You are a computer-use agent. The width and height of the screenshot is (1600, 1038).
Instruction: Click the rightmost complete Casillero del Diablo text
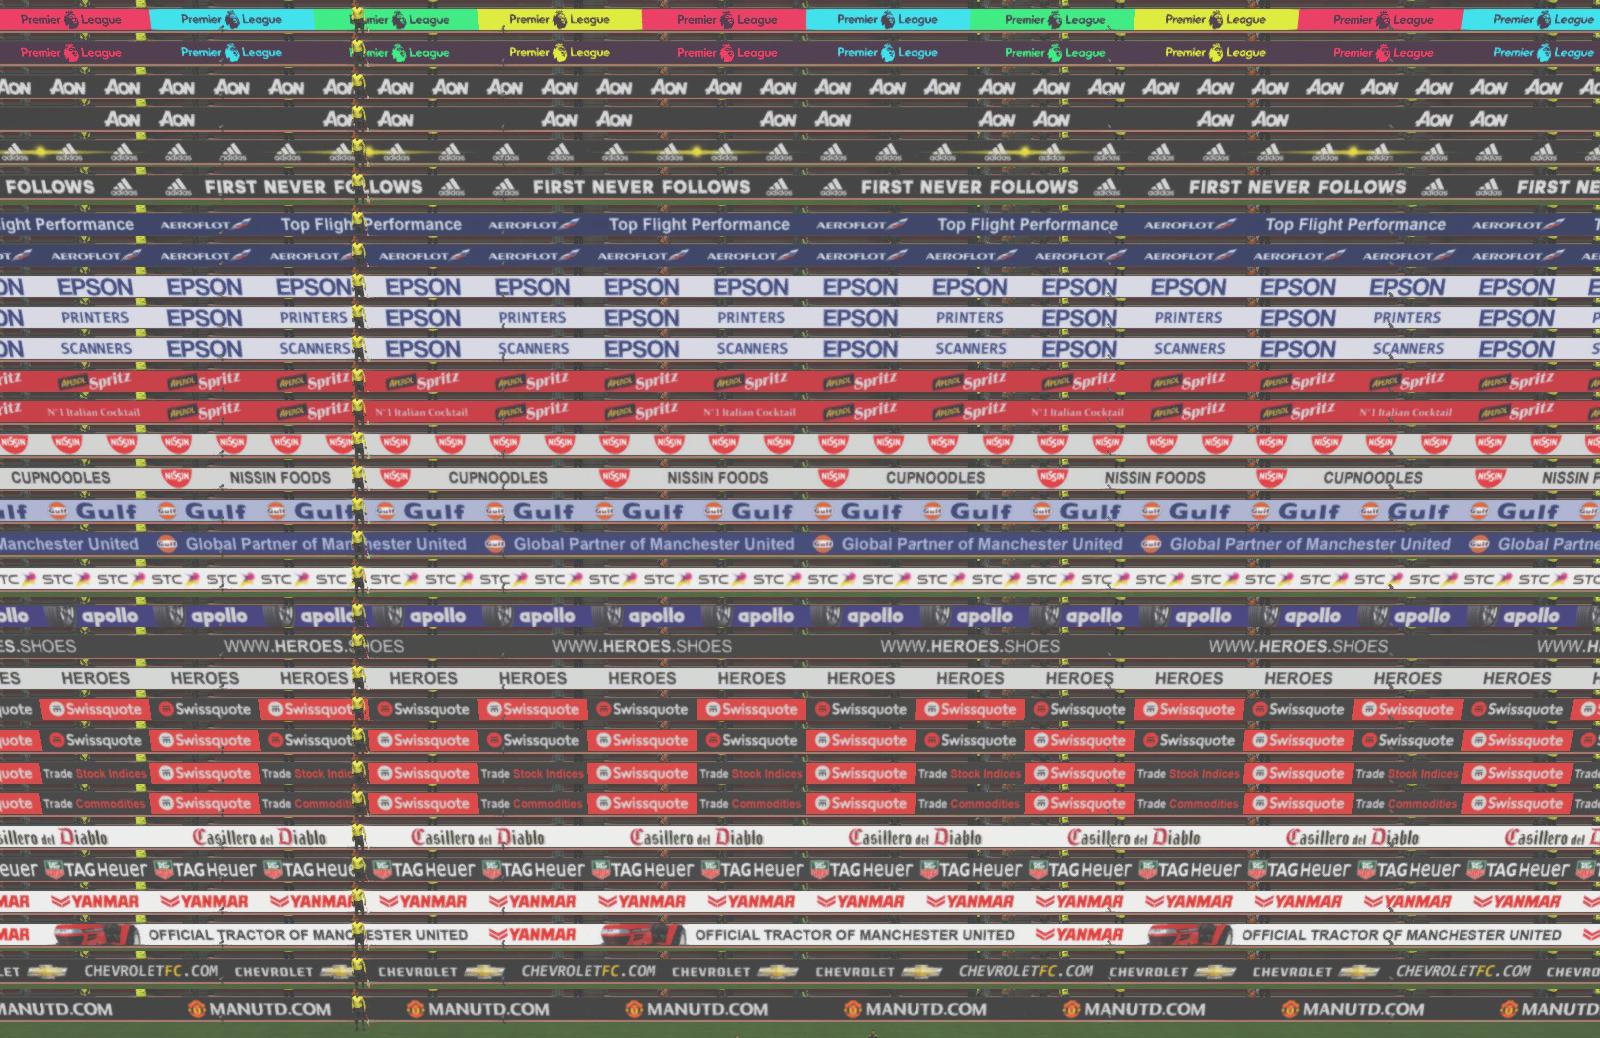[x=1352, y=838]
